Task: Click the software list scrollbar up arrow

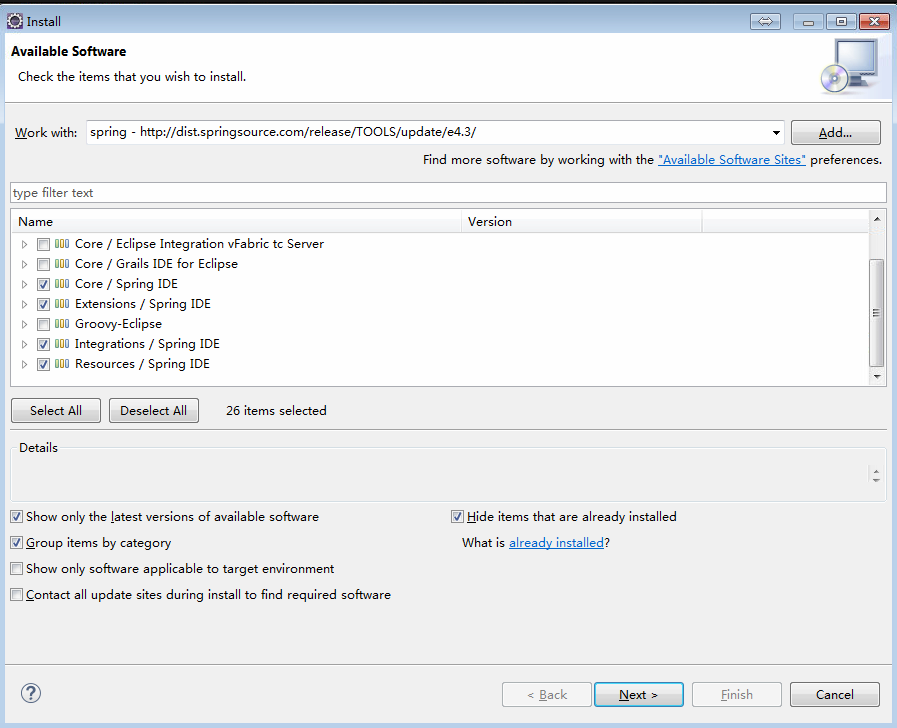Action: [x=876, y=219]
